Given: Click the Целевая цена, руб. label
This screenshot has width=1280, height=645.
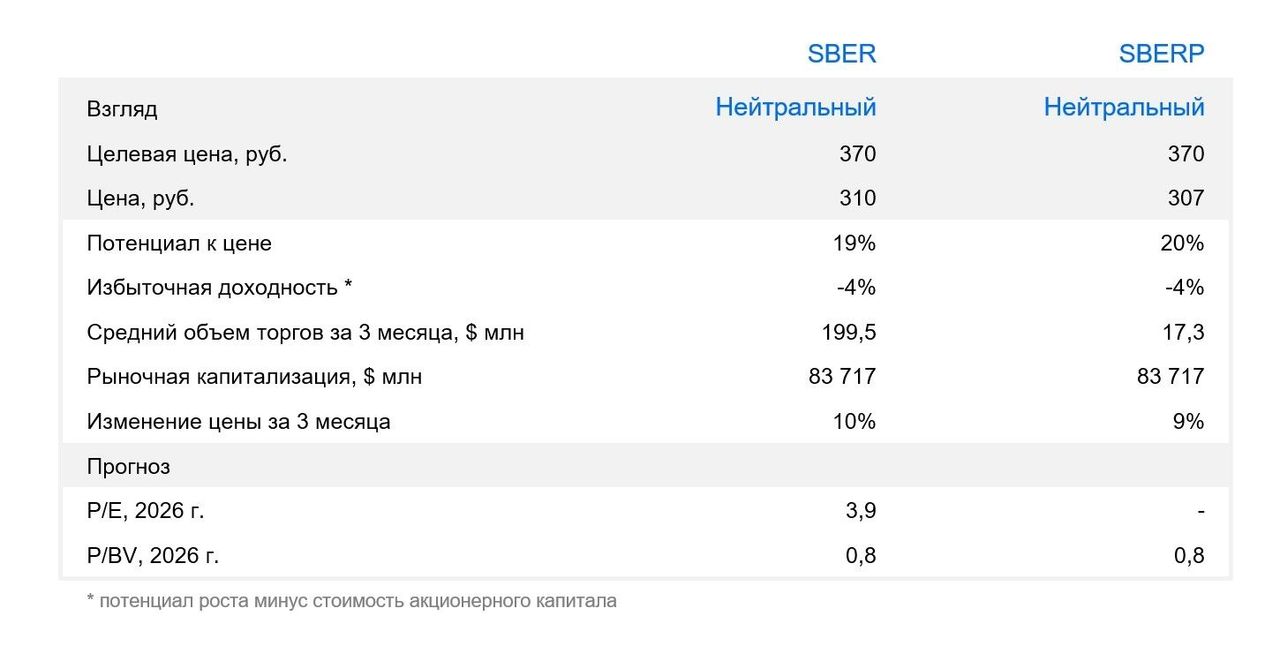Looking at the screenshot, I should (187, 154).
